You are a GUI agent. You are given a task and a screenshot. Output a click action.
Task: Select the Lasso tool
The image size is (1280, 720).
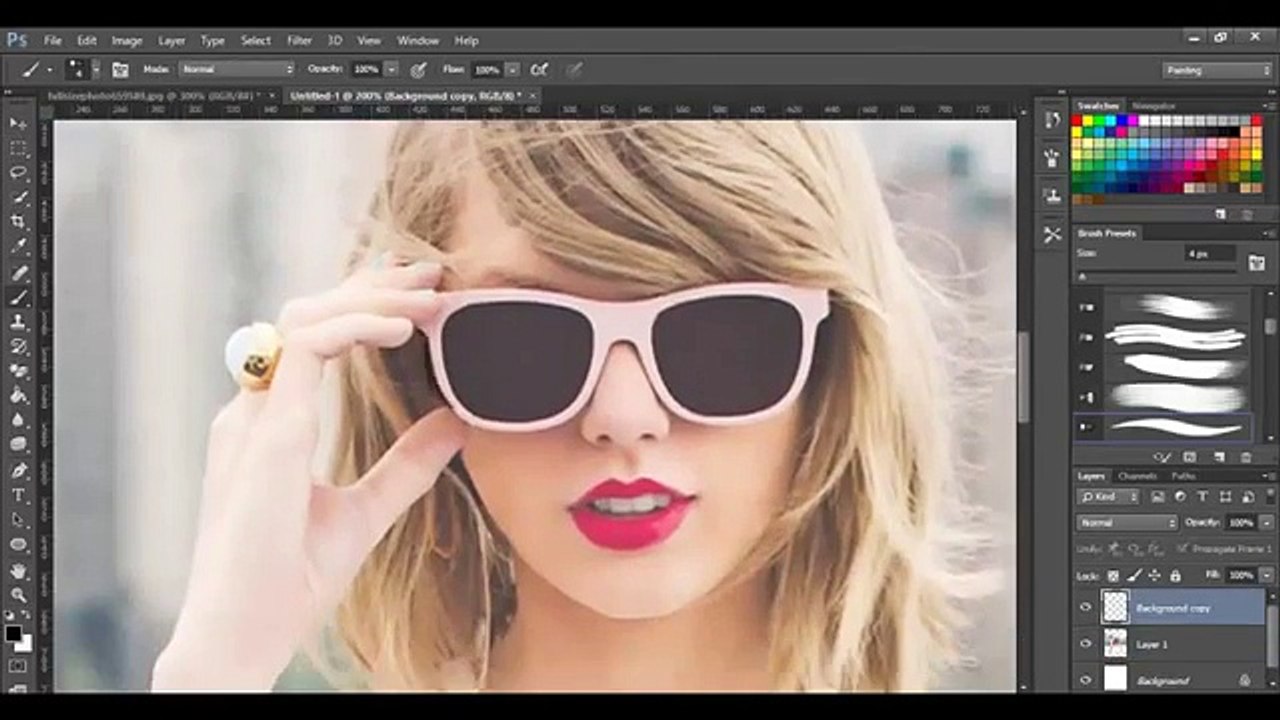[x=18, y=173]
